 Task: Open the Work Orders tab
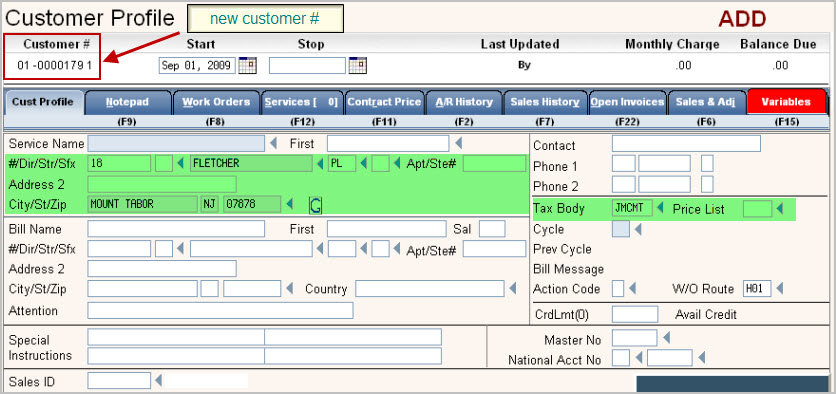(x=216, y=102)
